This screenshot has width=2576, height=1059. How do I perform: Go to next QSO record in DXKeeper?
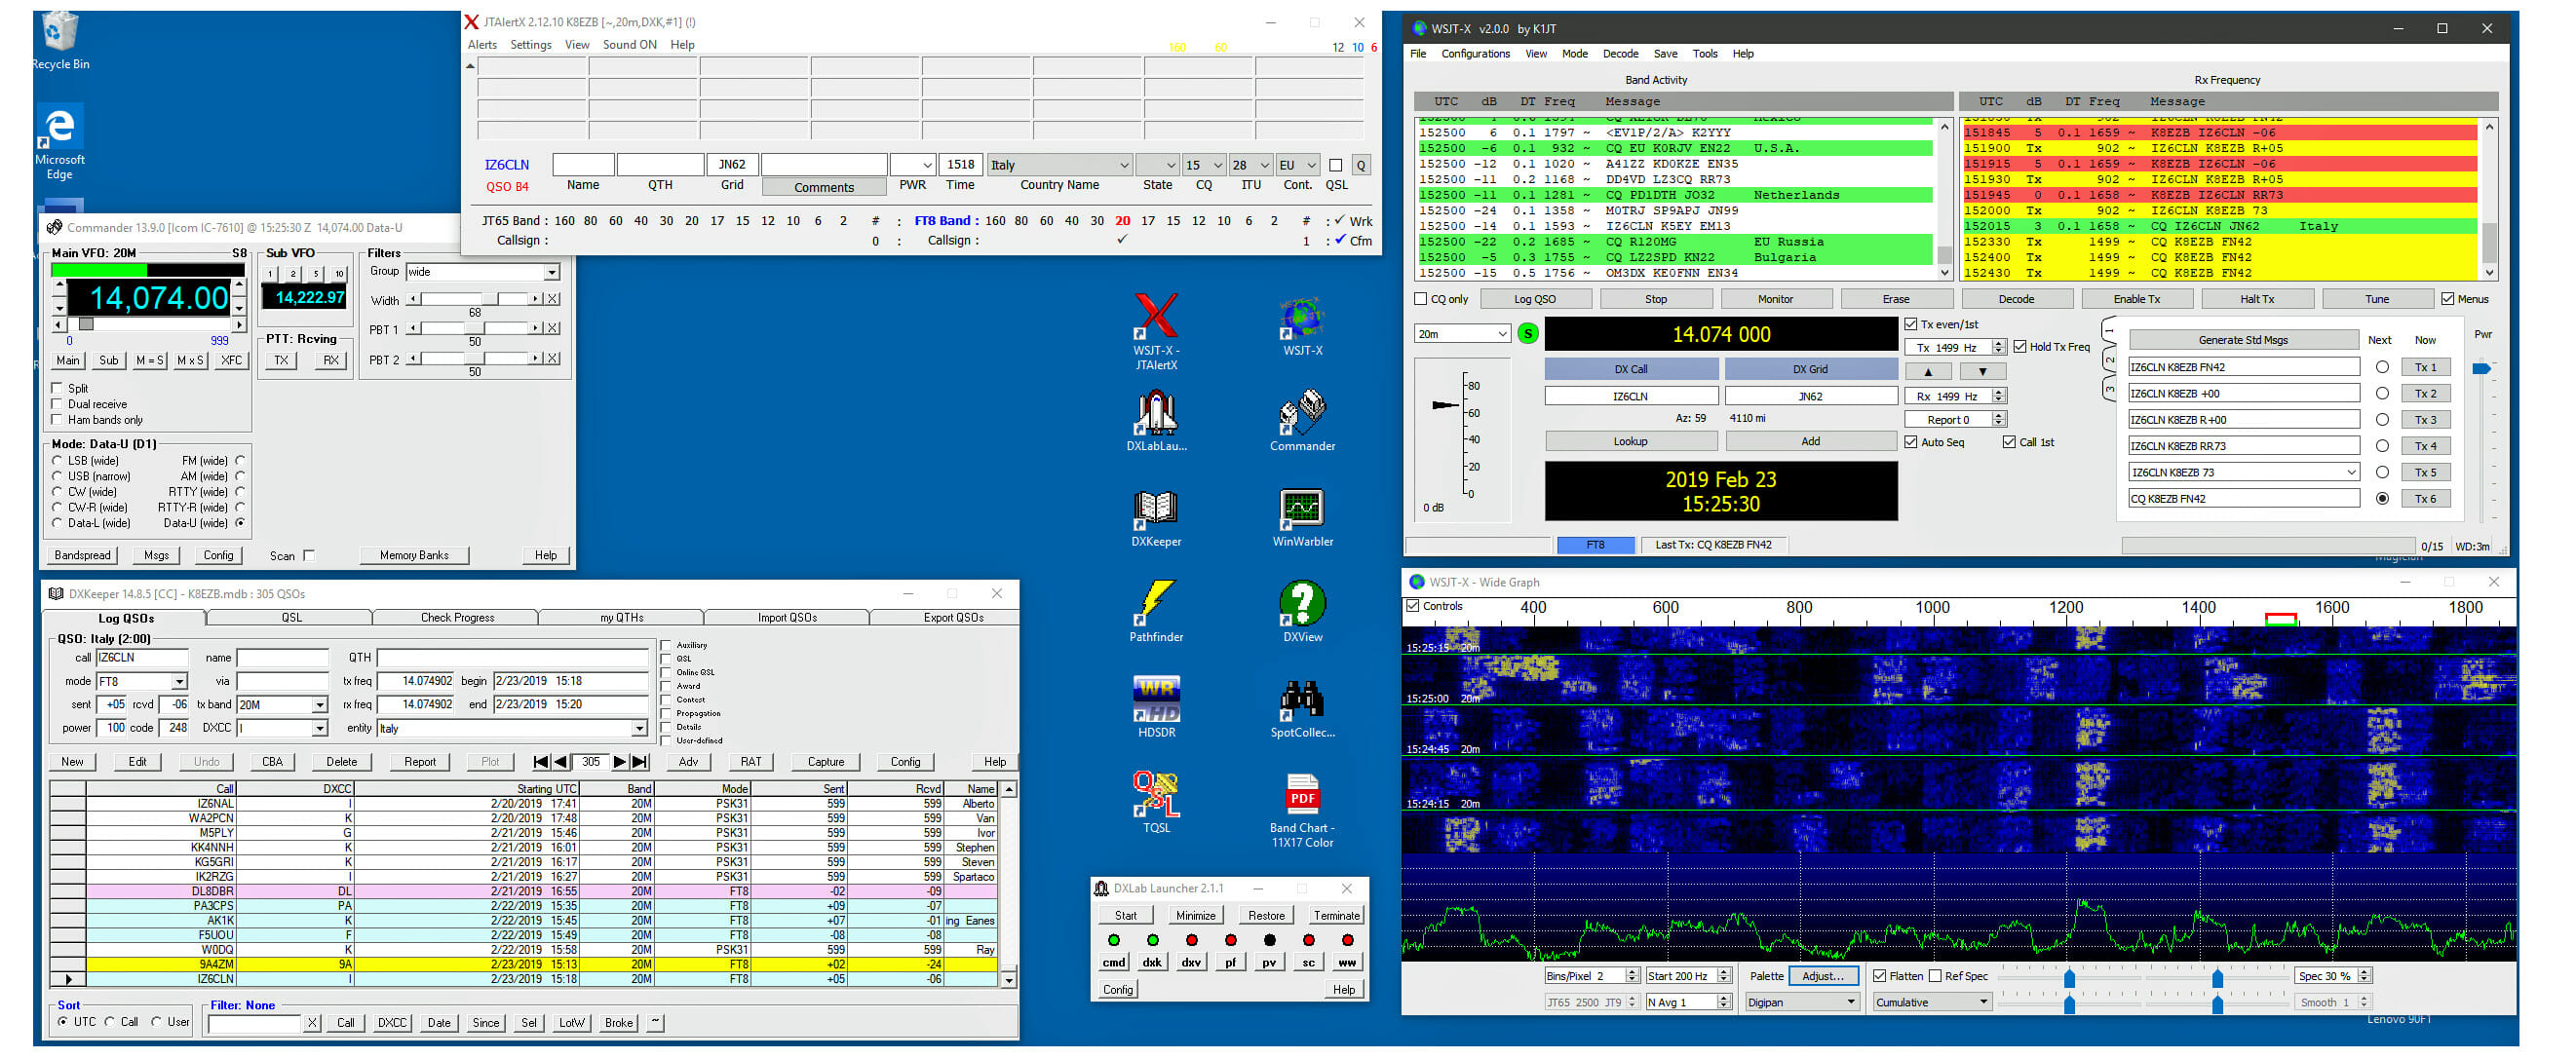pyautogui.click(x=620, y=762)
